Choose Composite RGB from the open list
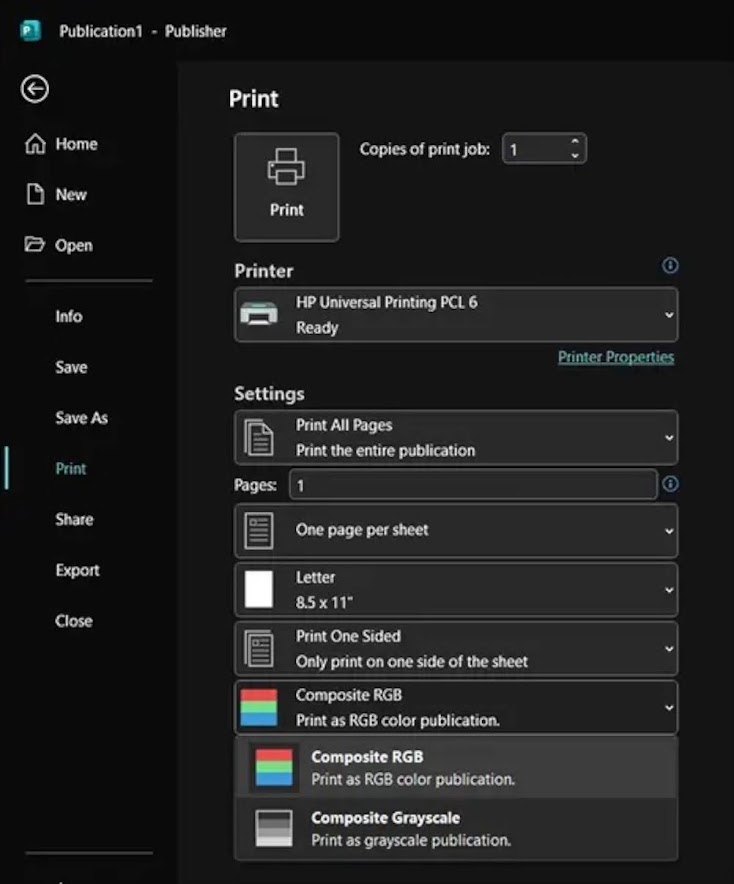Image resolution: width=734 pixels, height=884 pixels. [456, 768]
